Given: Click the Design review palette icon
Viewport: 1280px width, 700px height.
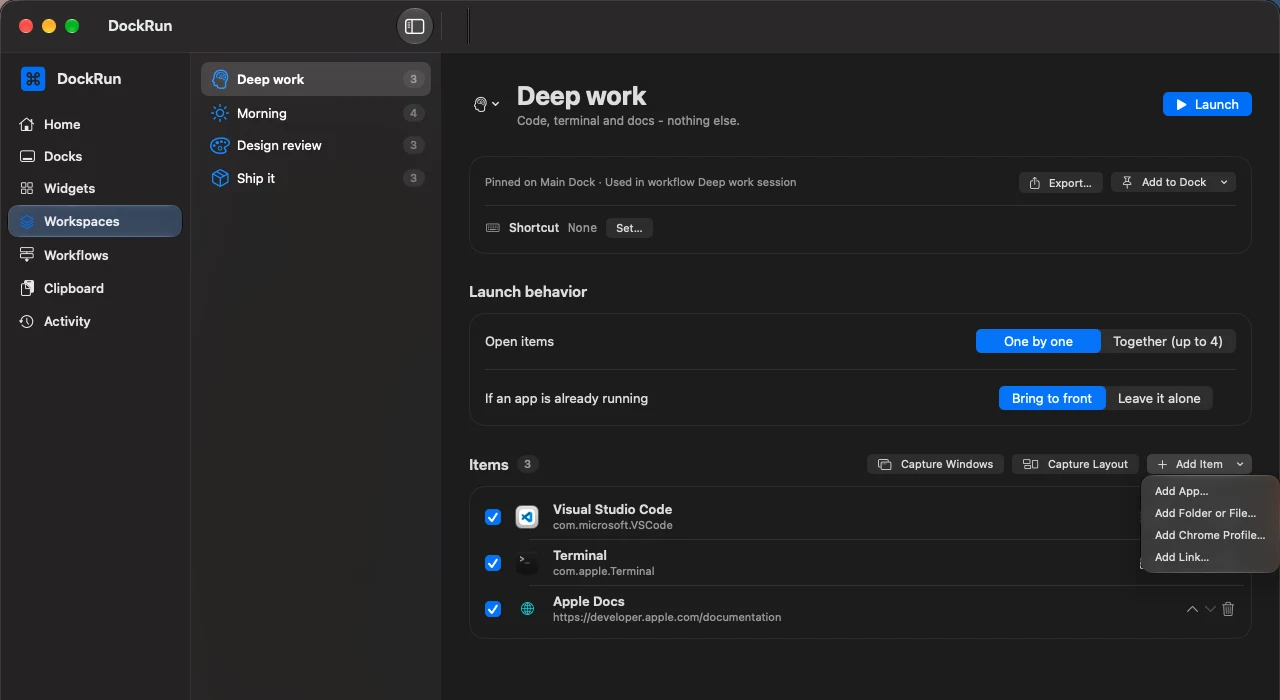Looking at the screenshot, I should coord(220,145).
